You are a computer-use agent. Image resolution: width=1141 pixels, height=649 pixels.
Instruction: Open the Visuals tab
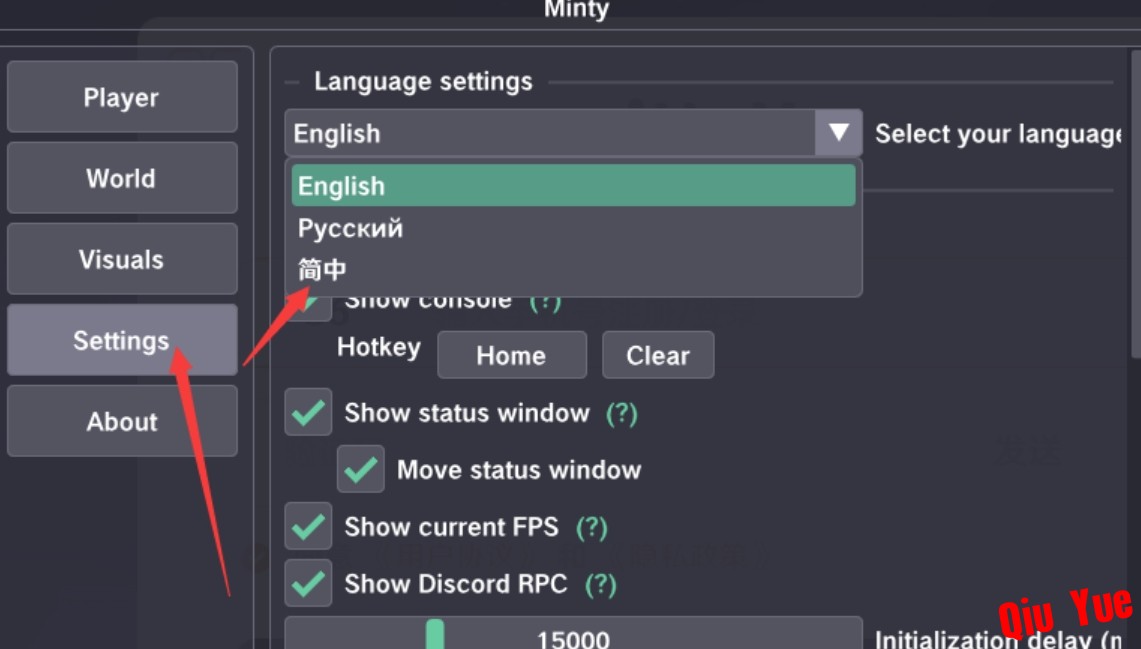[x=122, y=259]
